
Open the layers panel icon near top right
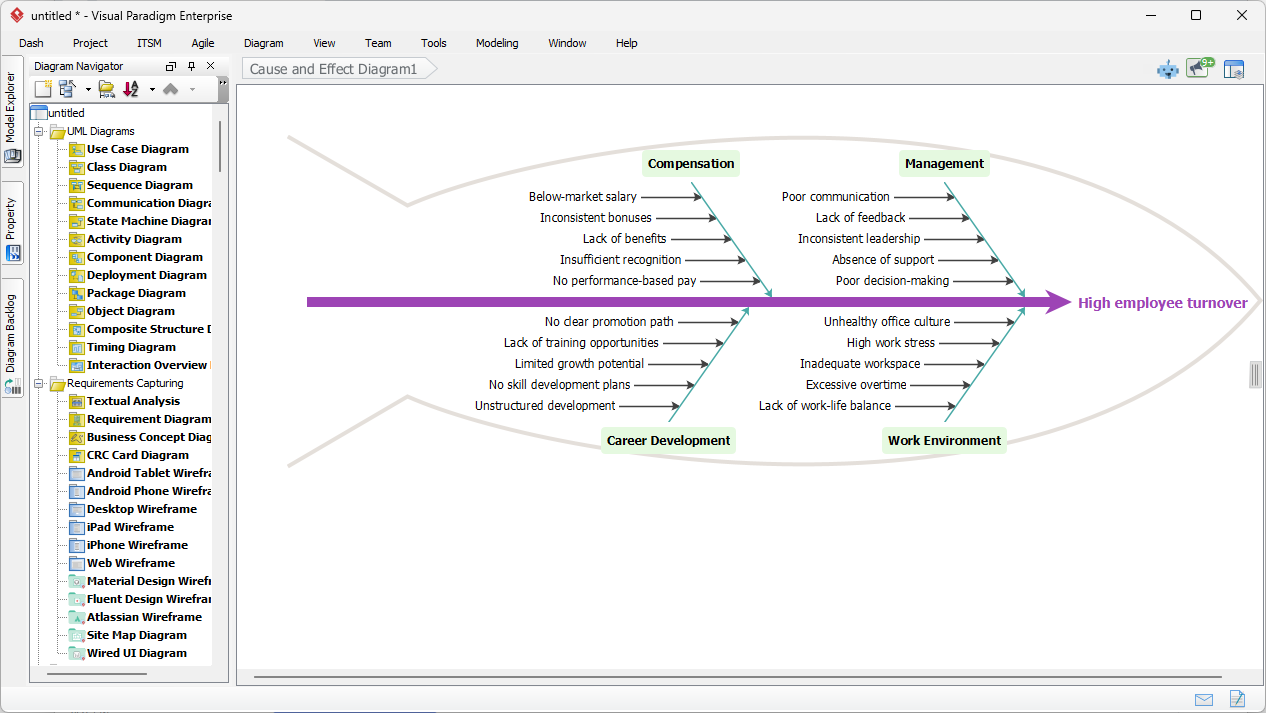(x=1234, y=69)
